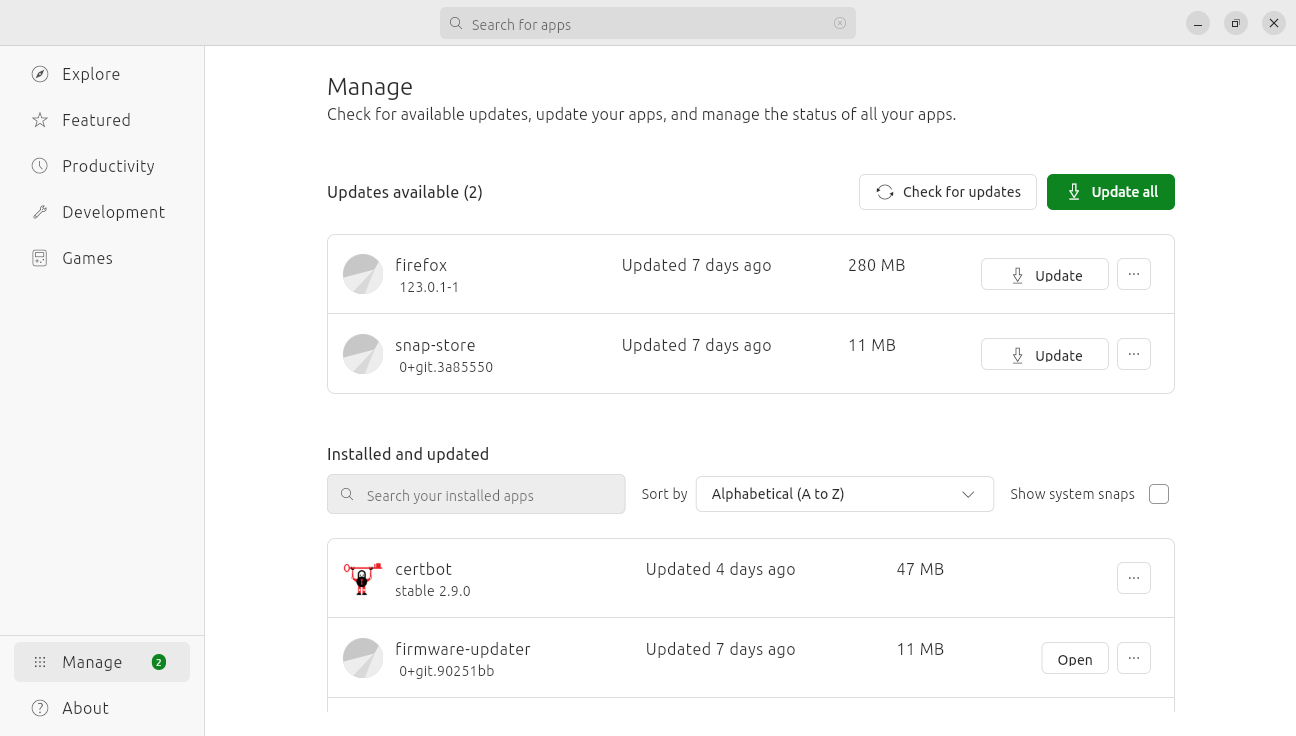
Task: Update the snap-store snap
Action: pos(1045,354)
